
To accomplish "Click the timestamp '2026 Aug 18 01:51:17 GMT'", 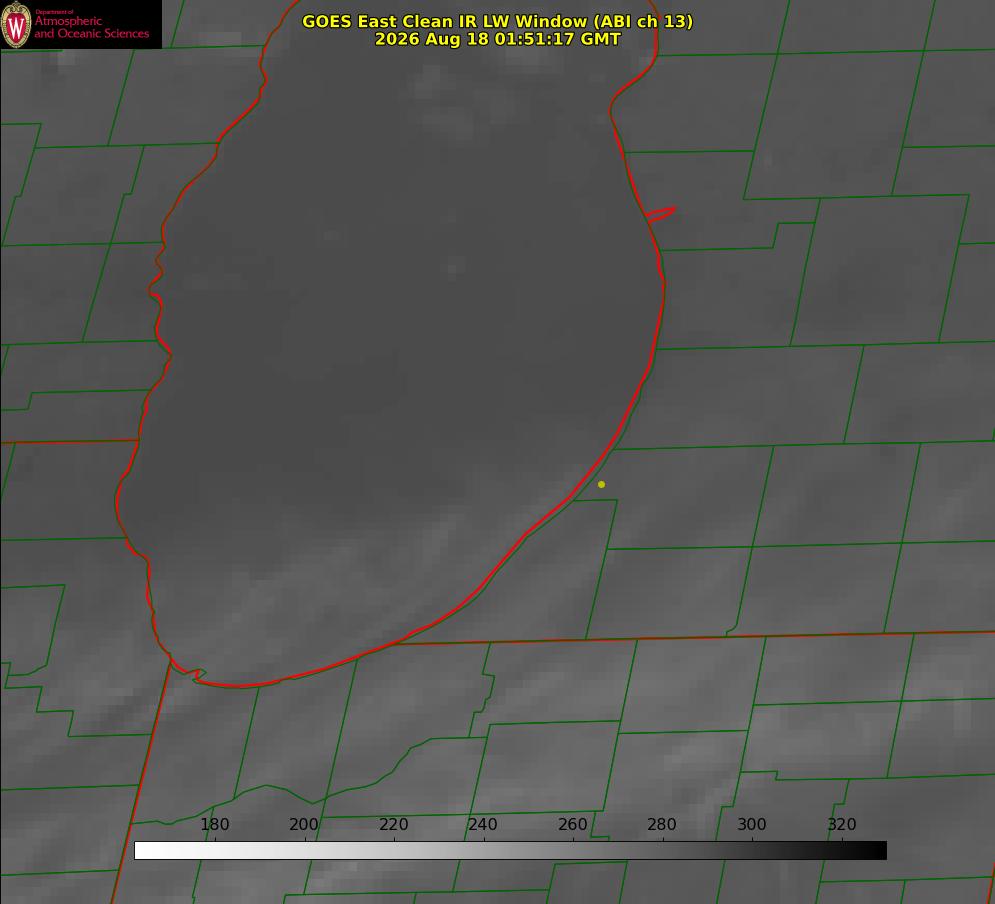I will tap(498, 39).
